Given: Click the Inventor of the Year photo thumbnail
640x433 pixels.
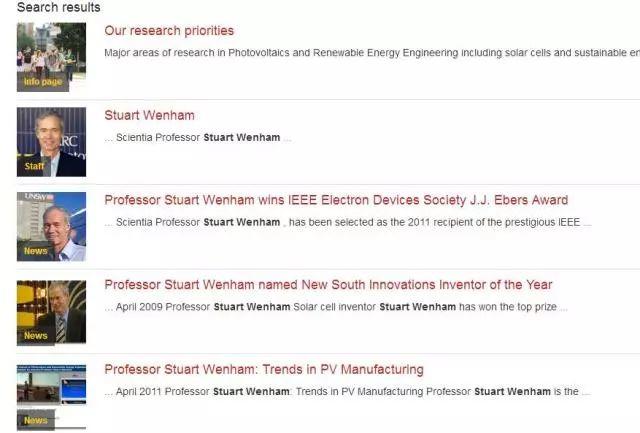Looking at the screenshot, I should (x=51, y=313).
